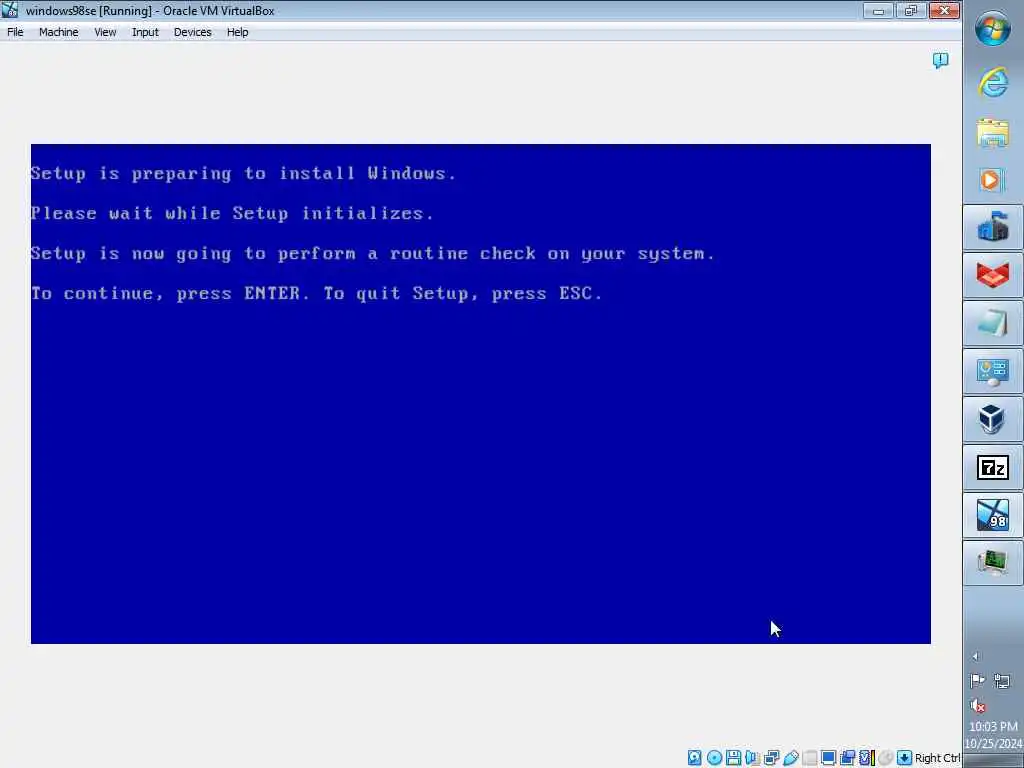
Task: Click the VirtualBox window title bar icon
Action: click(10, 10)
